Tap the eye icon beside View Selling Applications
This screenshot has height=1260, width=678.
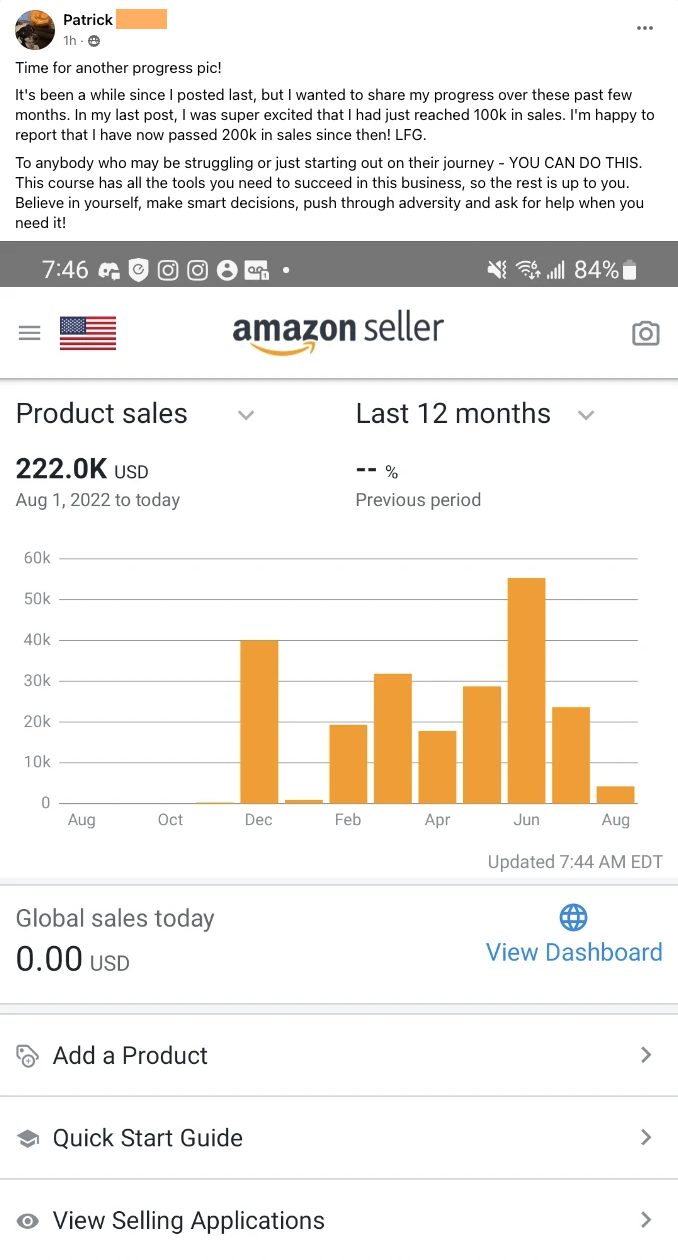pyautogui.click(x=28, y=1221)
